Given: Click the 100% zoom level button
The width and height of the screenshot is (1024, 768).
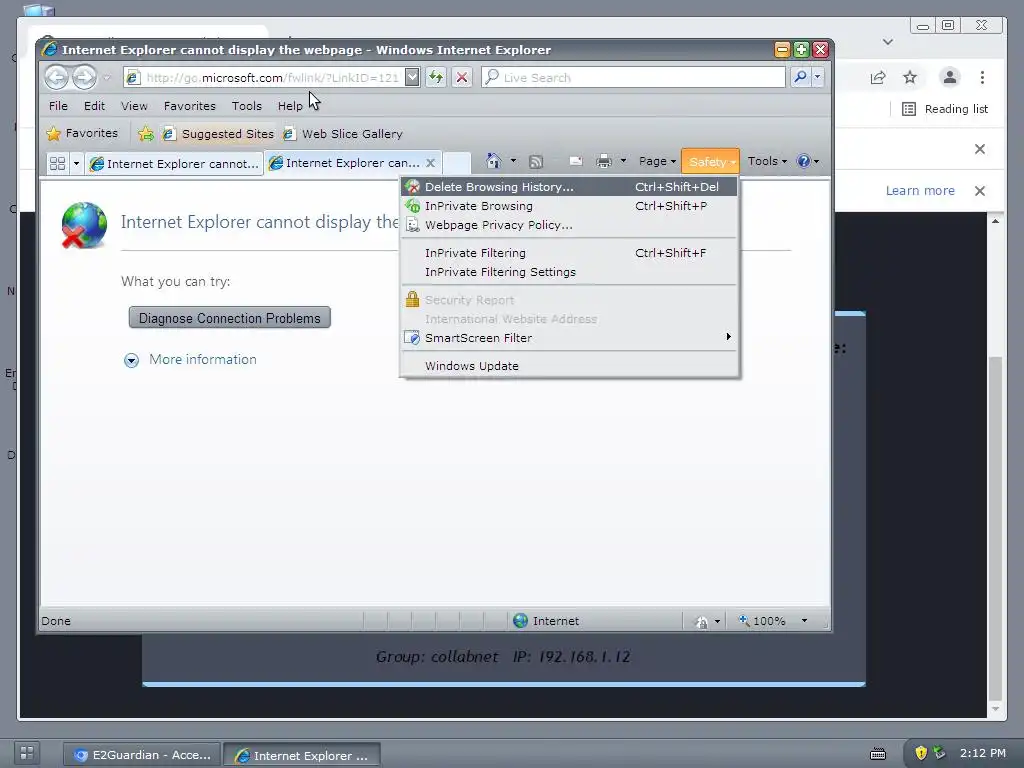Looking at the screenshot, I should point(762,620).
